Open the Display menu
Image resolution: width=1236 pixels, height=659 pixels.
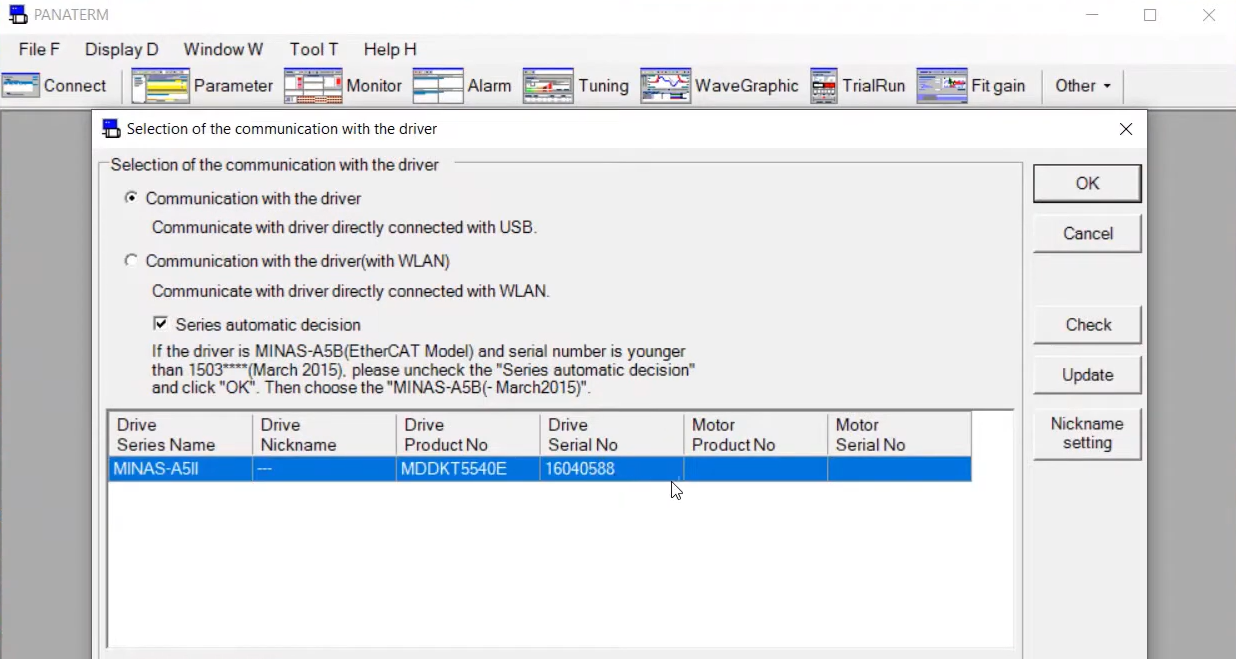121,49
